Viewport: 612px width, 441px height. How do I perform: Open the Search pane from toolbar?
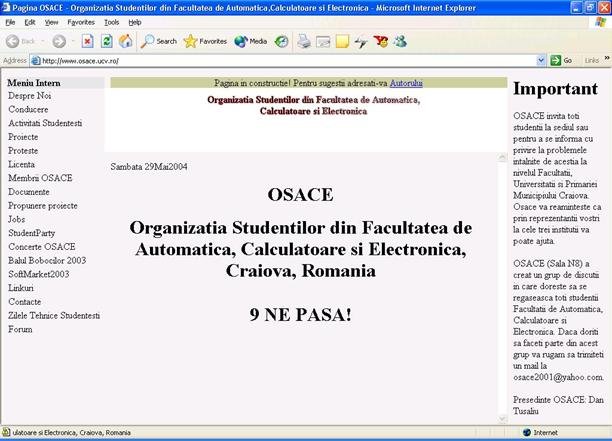(158, 41)
